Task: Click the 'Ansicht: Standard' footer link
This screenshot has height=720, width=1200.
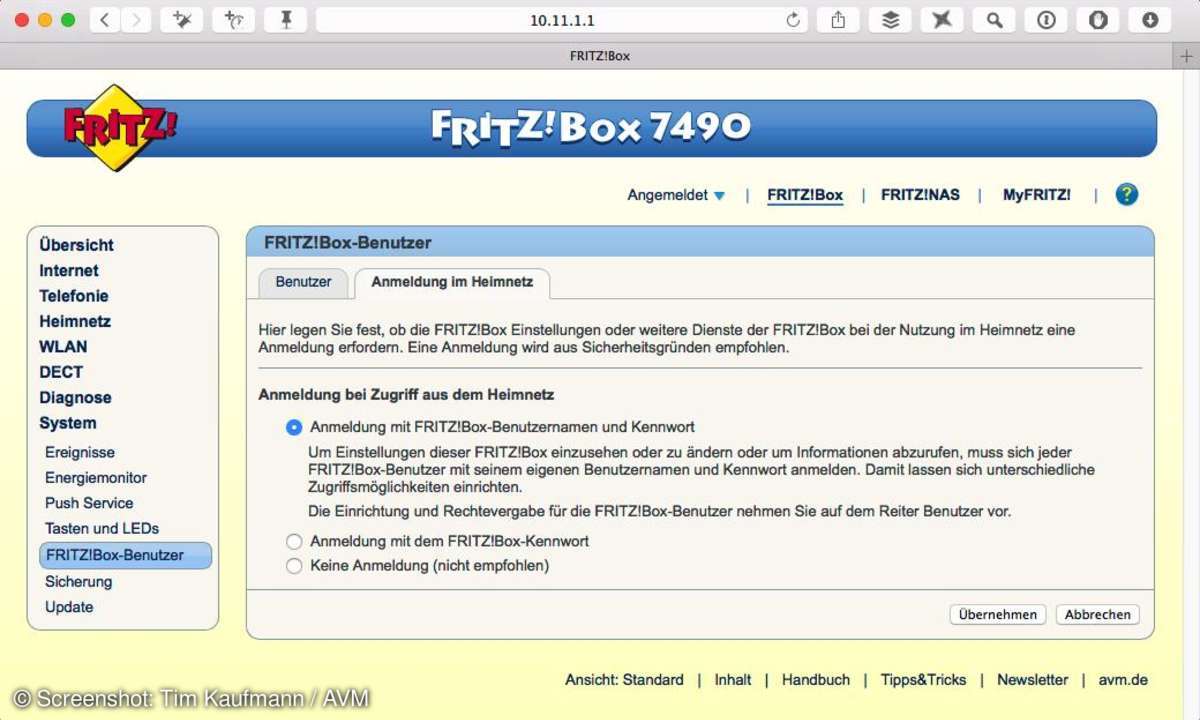Action: [x=624, y=680]
